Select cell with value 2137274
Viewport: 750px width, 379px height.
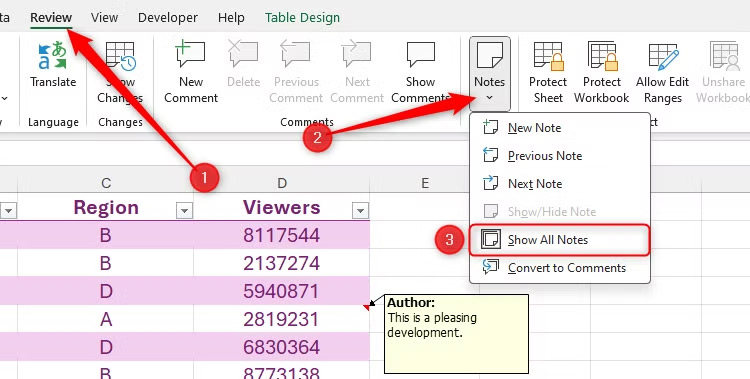click(282, 263)
